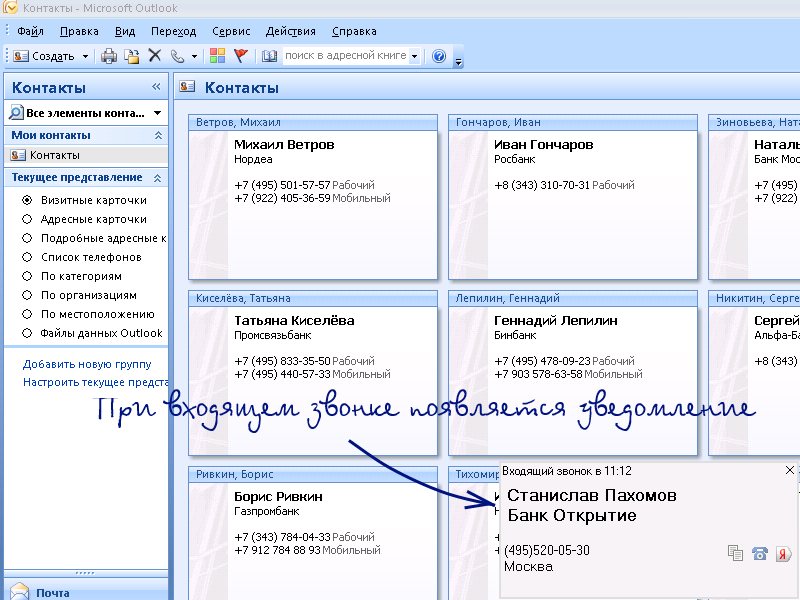Click the Контакты folder icon under Мои контакты
Screen dimensions: 800x600
18,155
